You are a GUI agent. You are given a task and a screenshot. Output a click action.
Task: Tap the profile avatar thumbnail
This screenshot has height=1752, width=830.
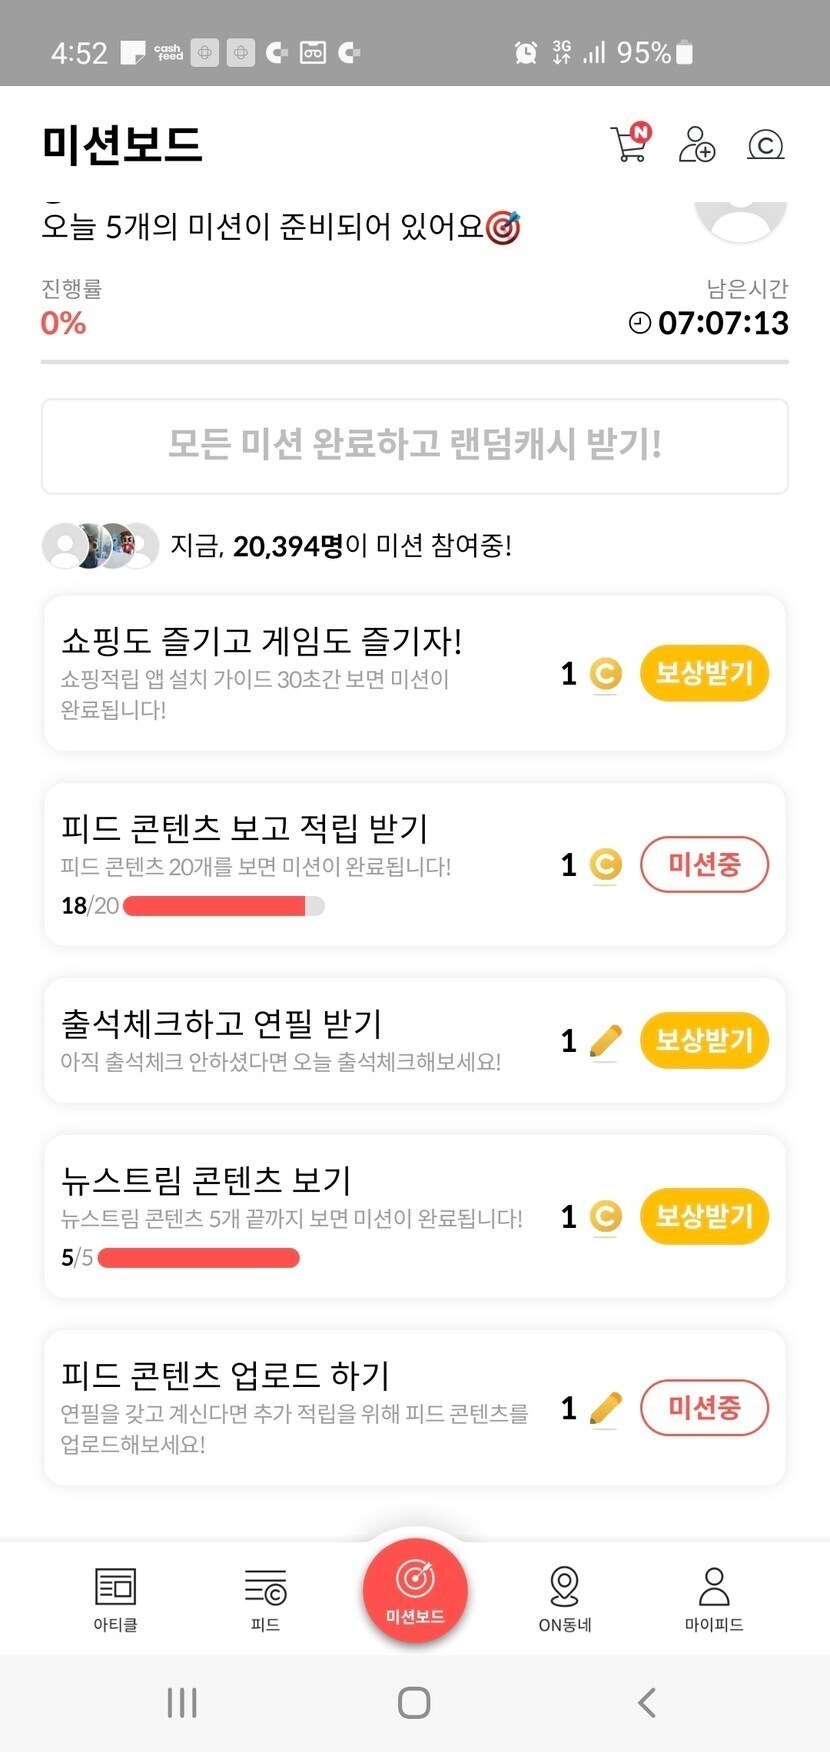[741, 216]
